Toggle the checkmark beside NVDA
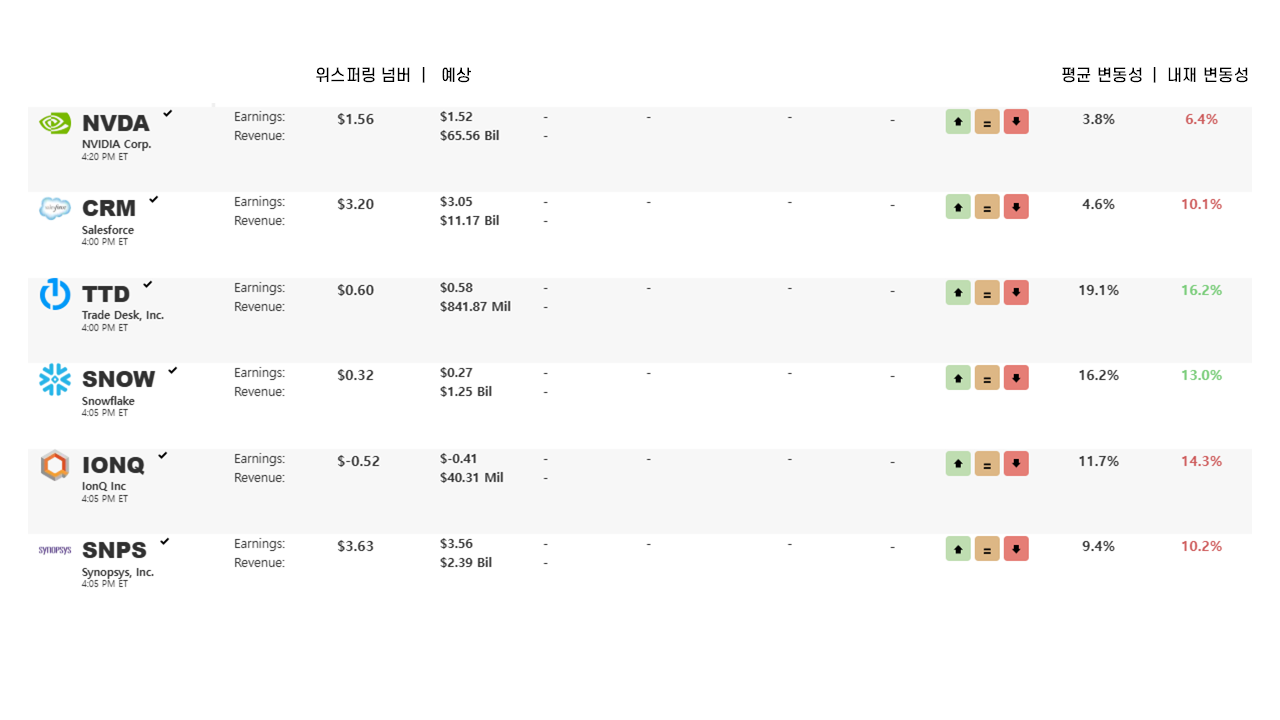 (x=168, y=114)
